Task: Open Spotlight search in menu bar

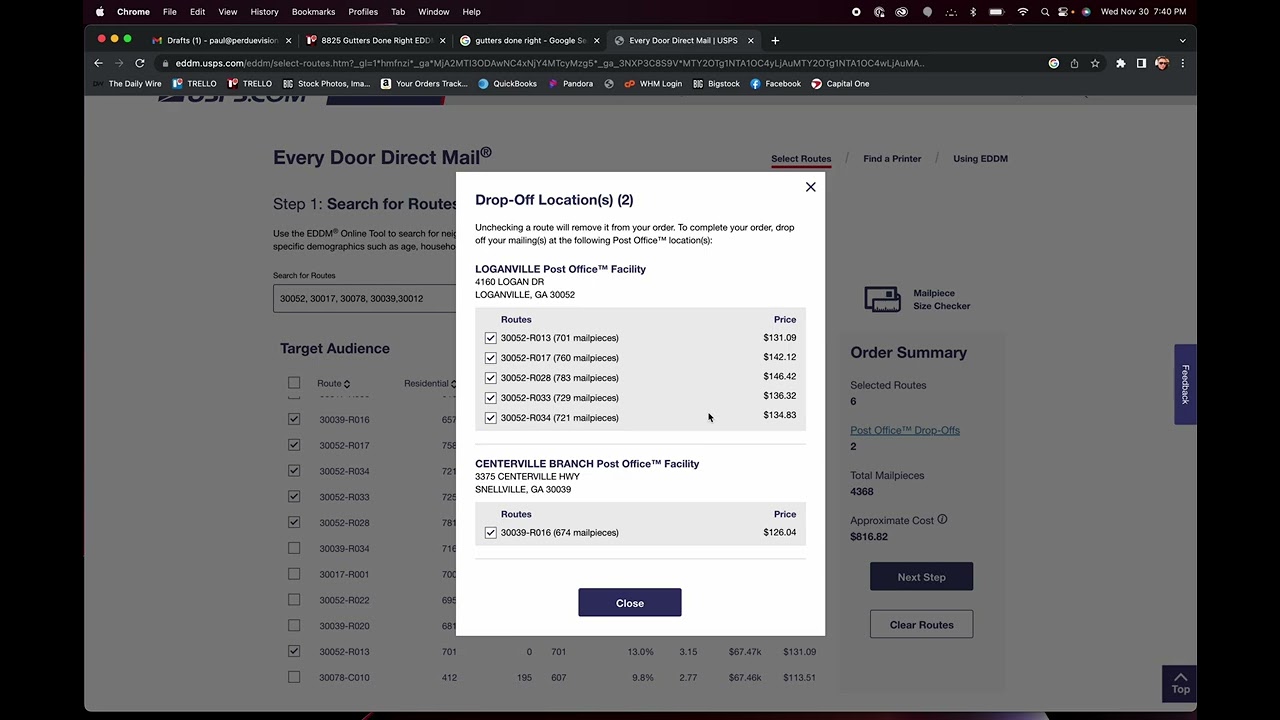Action: pyautogui.click(x=1045, y=12)
